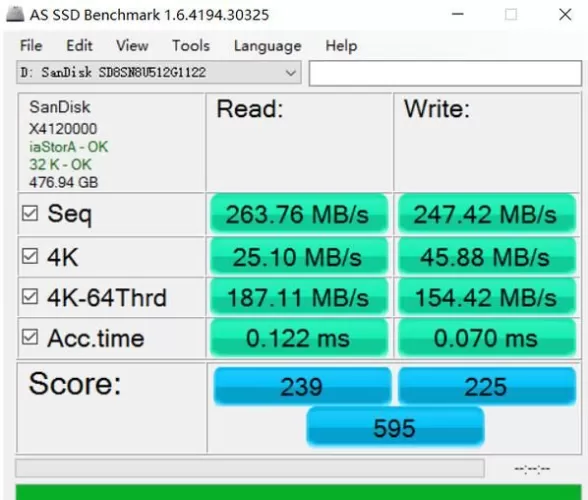Click the Seq read result 263.76 MB/s
Image resolution: width=588 pixels, height=500 pixels.
pos(299,214)
